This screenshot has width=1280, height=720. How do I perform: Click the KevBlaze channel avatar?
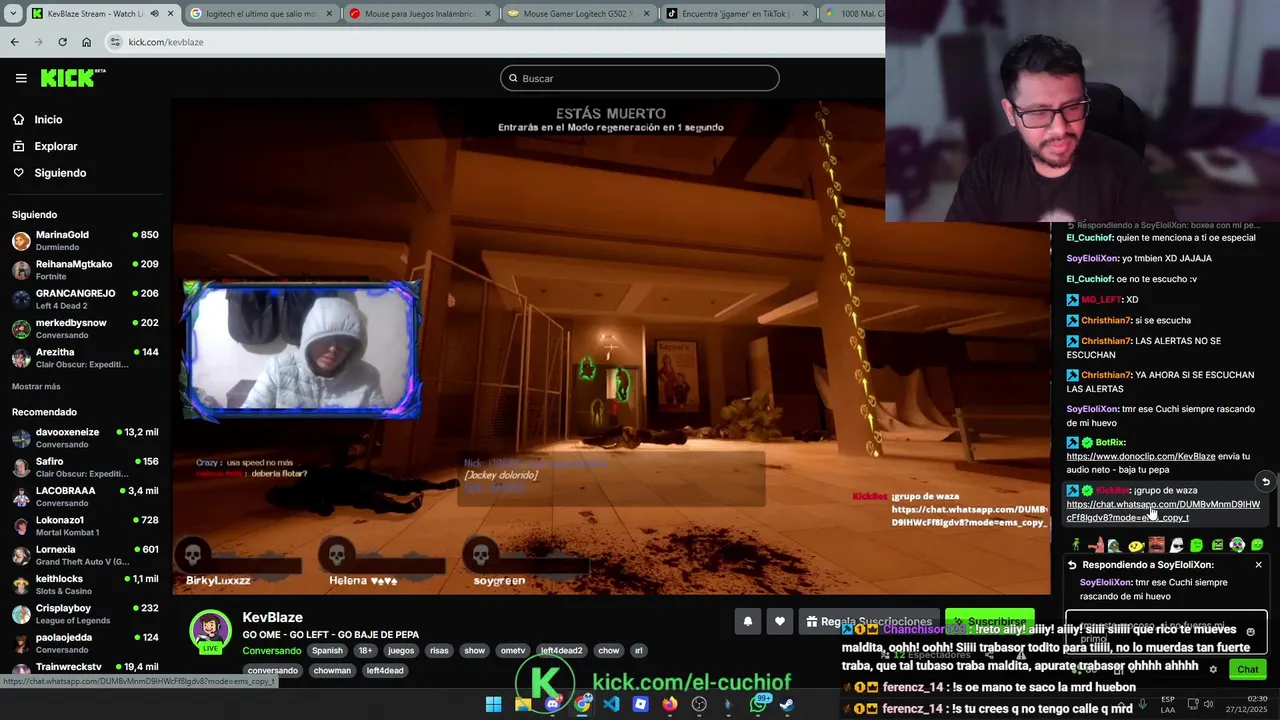tap(210, 631)
